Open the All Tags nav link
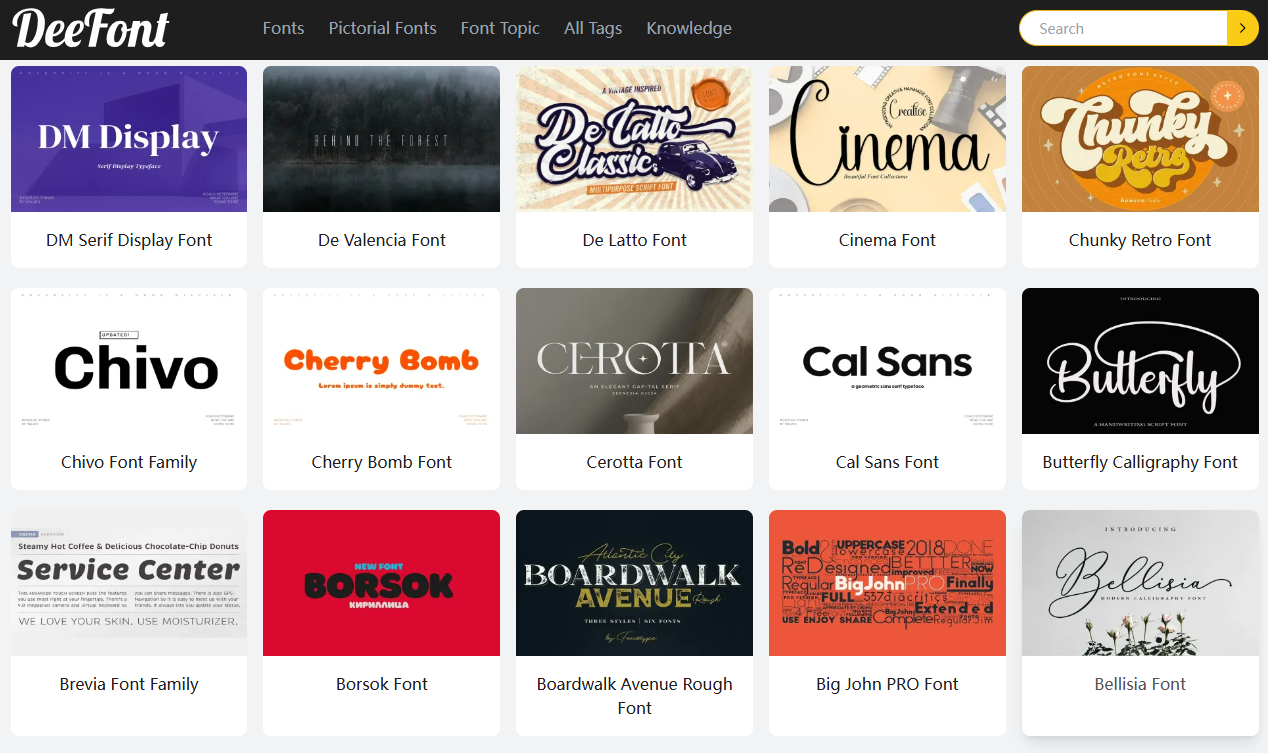This screenshot has height=753, width=1268. point(593,28)
